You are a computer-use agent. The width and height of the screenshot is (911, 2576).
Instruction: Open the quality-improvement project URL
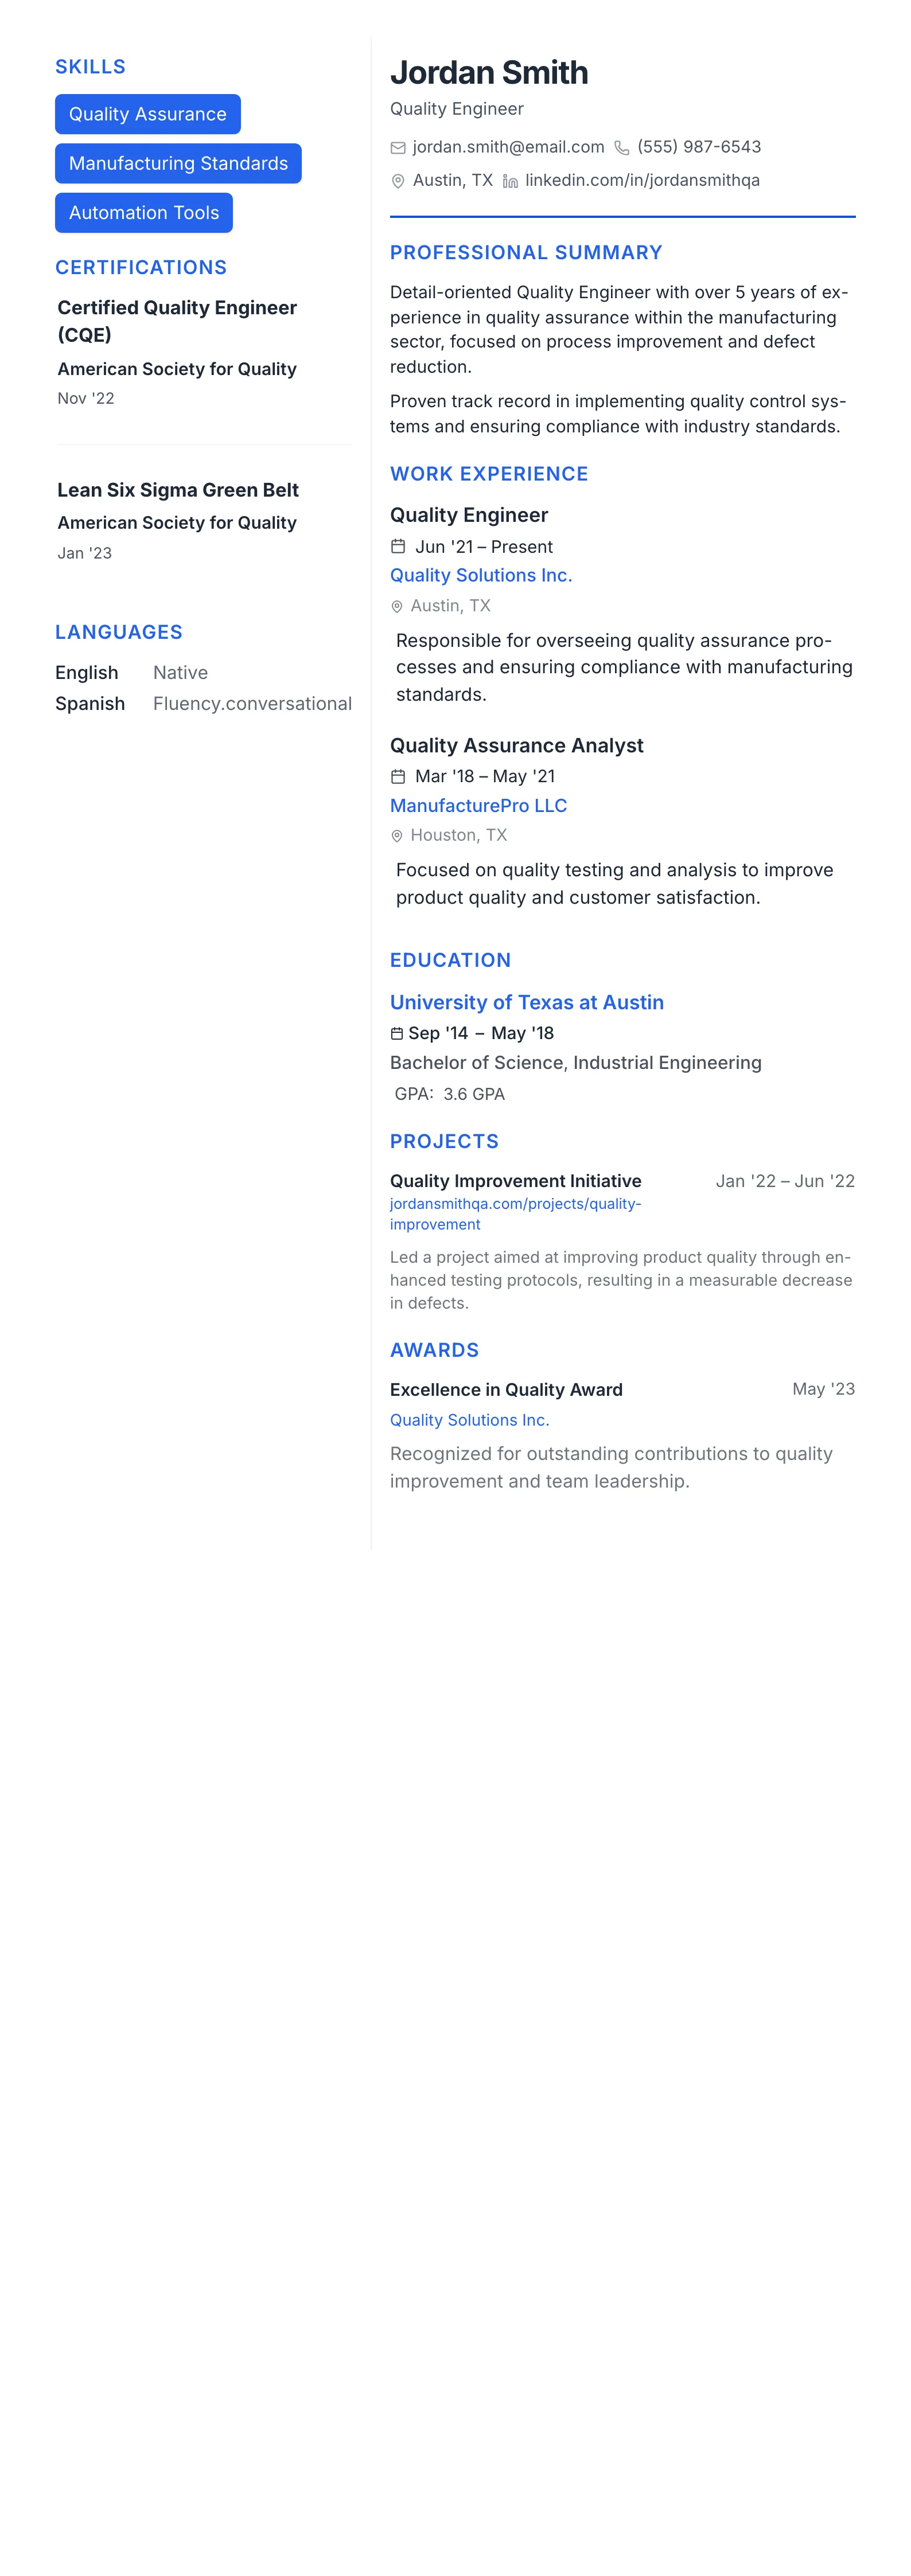pyautogui.click(x=515, y=1214)
